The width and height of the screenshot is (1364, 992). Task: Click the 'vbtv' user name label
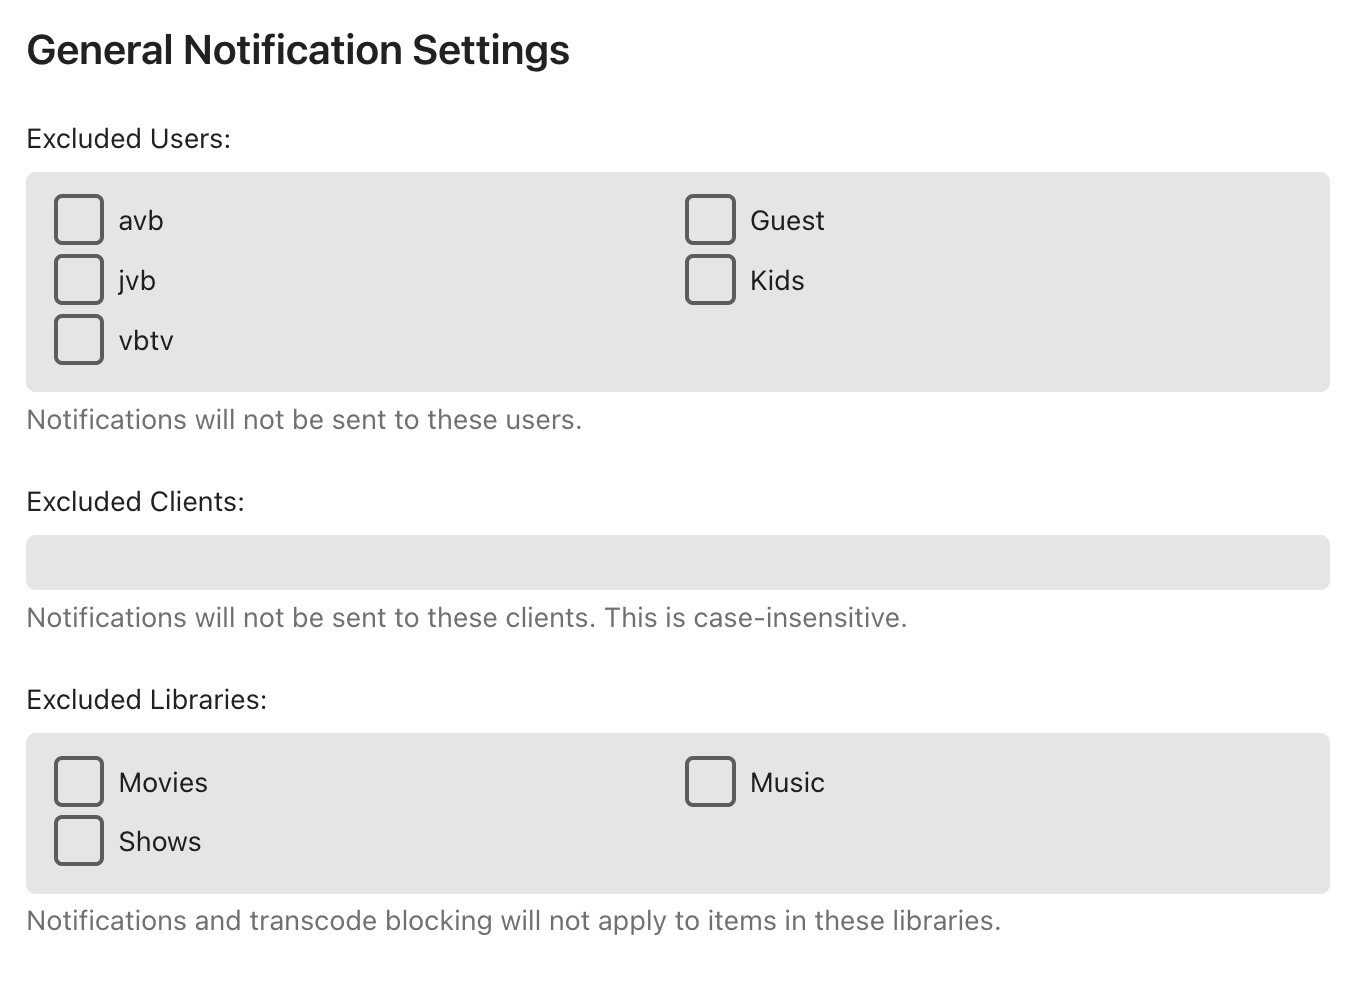pos(146,341)
